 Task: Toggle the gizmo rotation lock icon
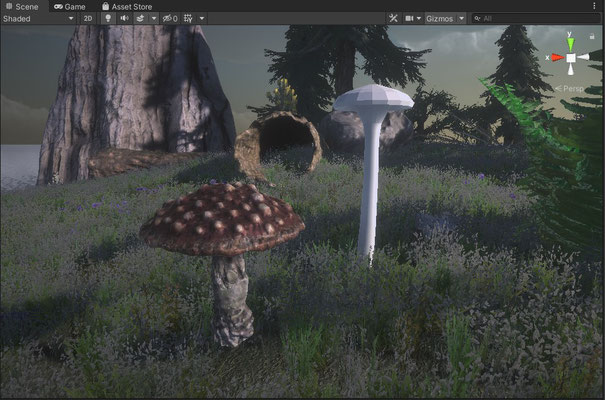(592, 37)
